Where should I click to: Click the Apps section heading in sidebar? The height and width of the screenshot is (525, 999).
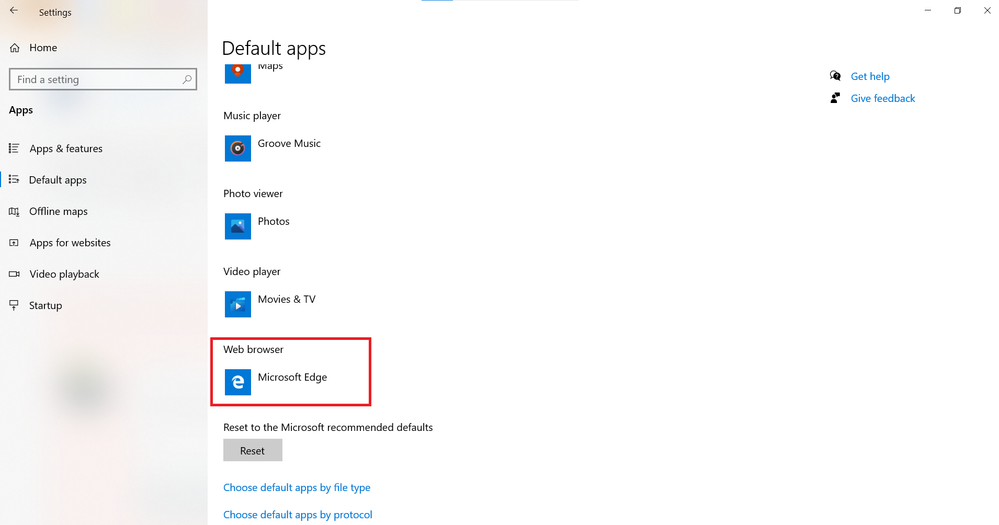point(20,110)
